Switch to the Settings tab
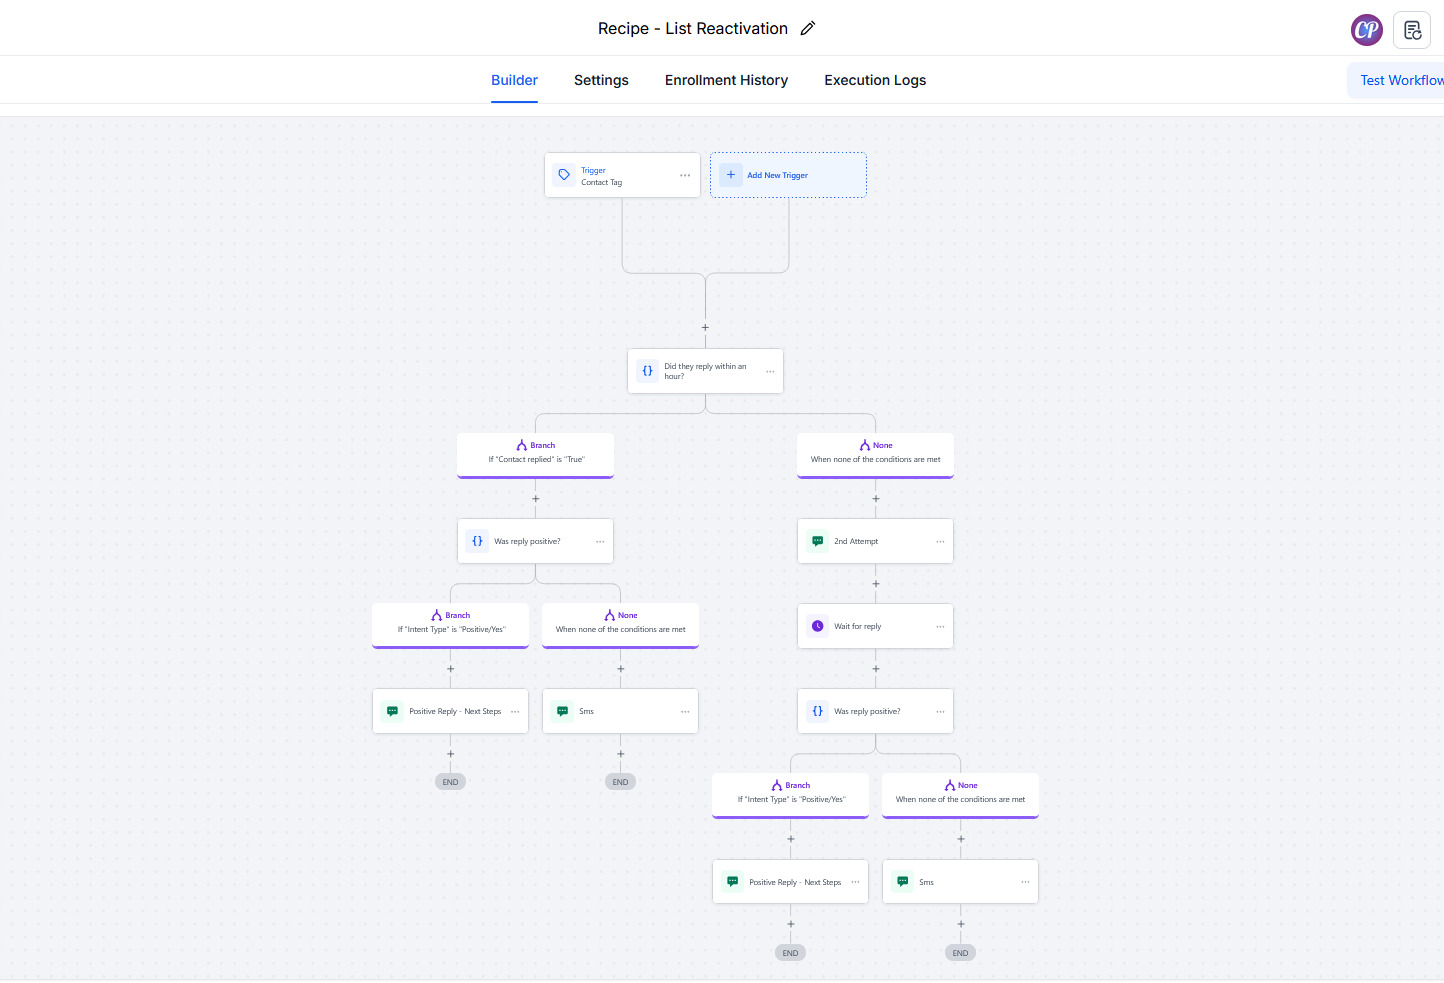The image size is (1444, 983). point(601,80)
